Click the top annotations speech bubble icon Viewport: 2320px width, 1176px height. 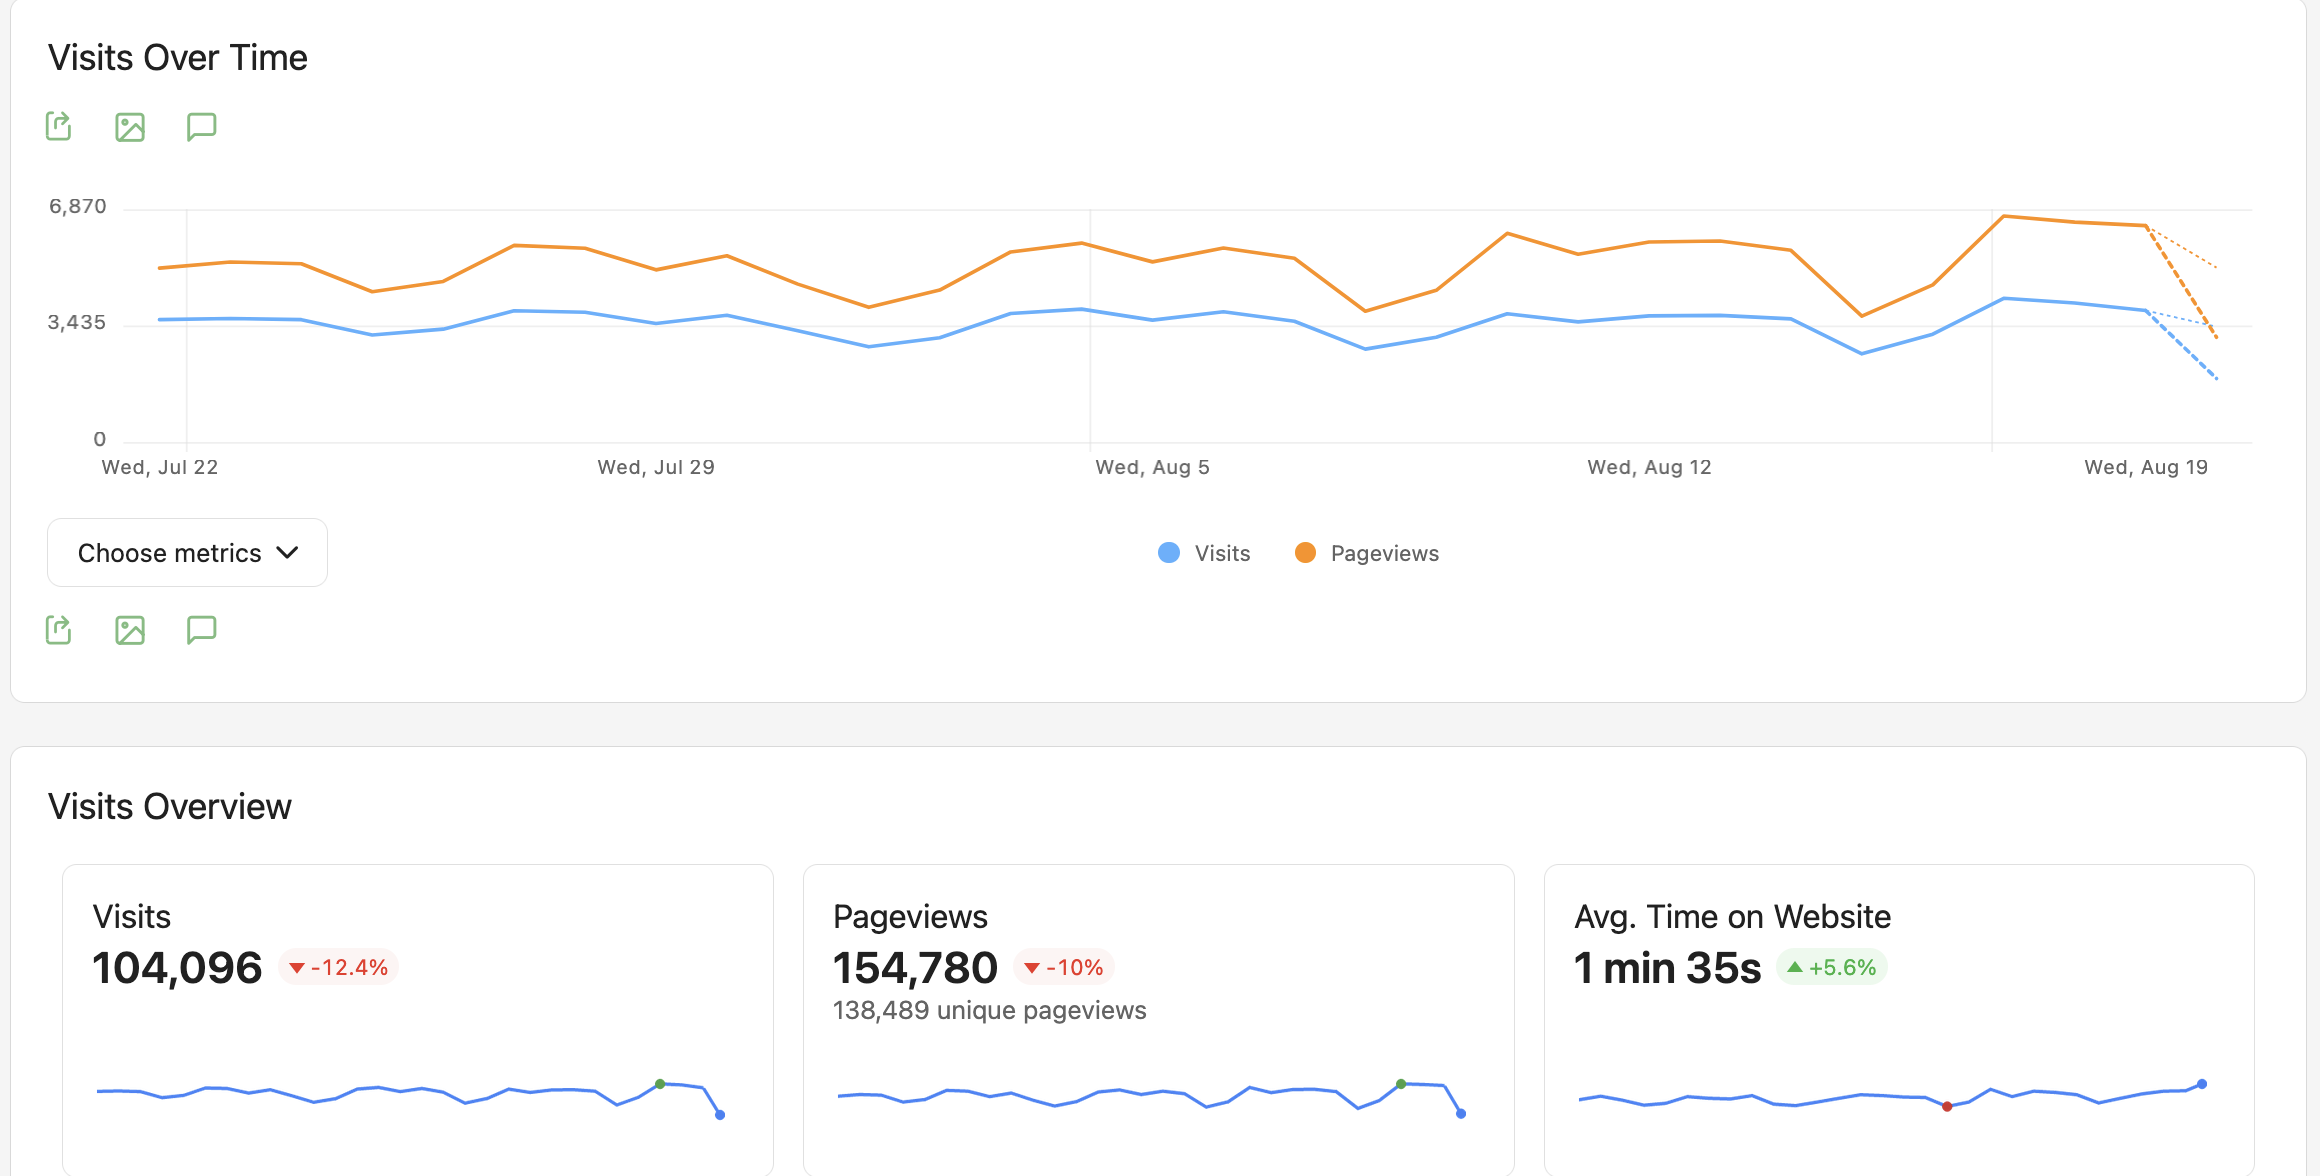click(x=202, y=127)
